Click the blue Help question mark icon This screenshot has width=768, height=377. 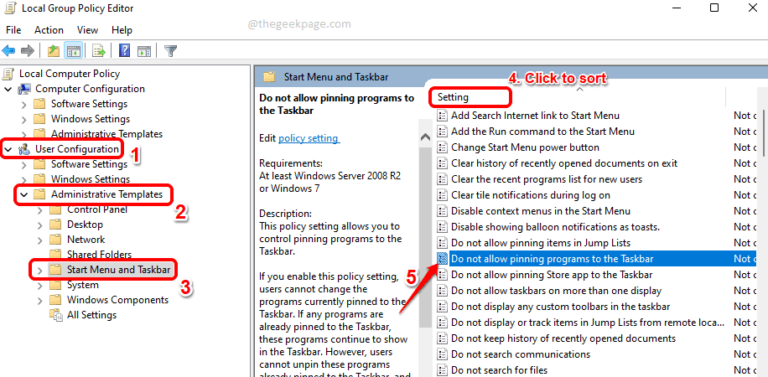pos(124,50)
